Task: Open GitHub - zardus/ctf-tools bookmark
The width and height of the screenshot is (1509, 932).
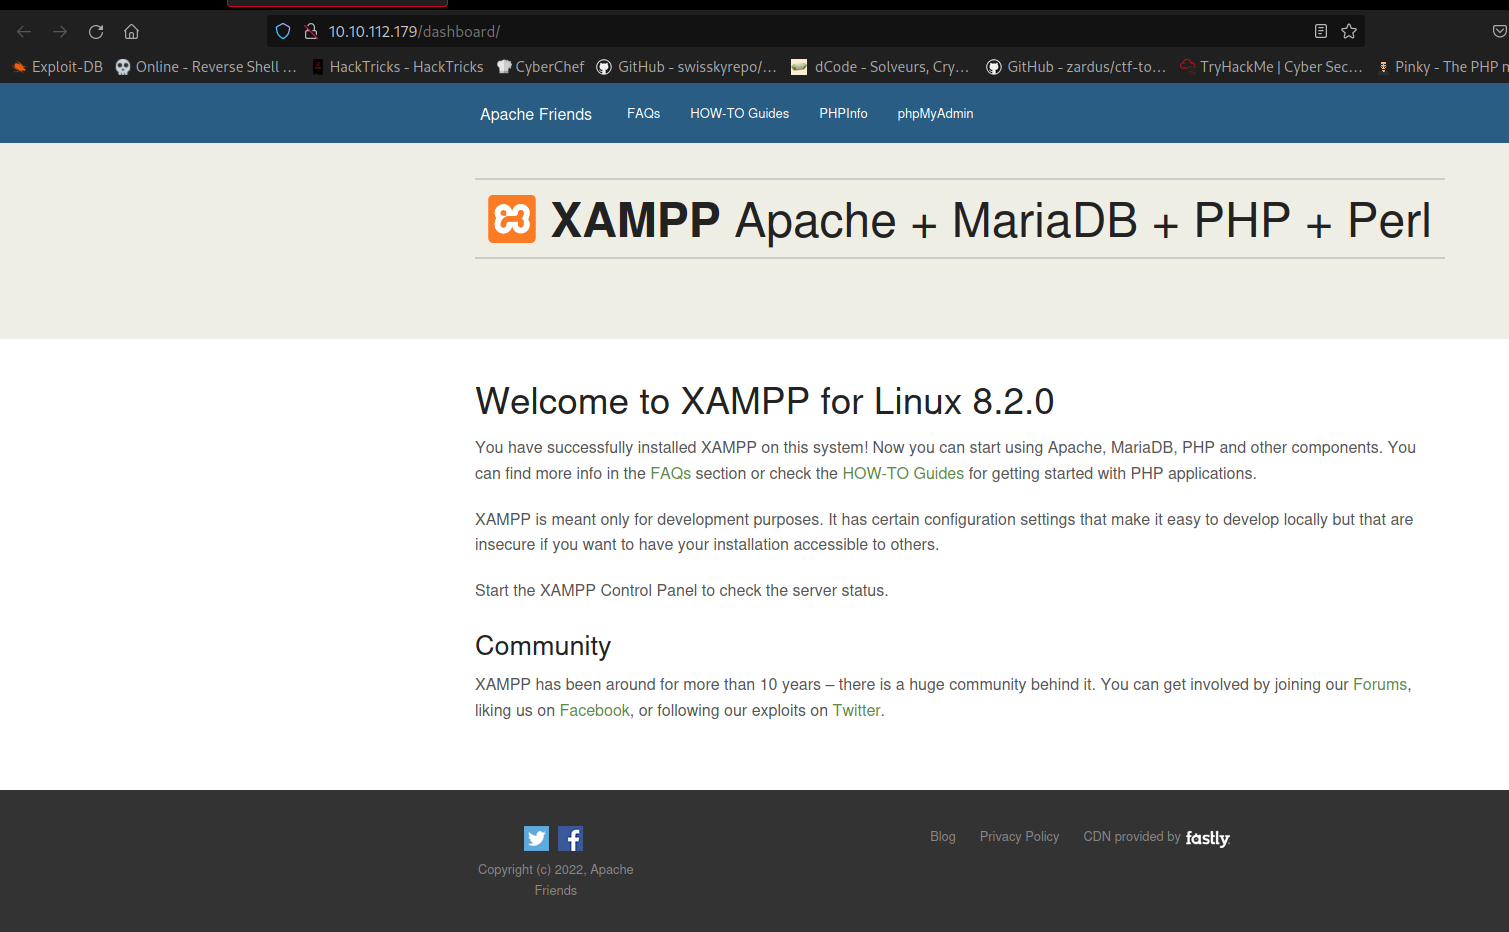Action: [x=1076, y=67]
